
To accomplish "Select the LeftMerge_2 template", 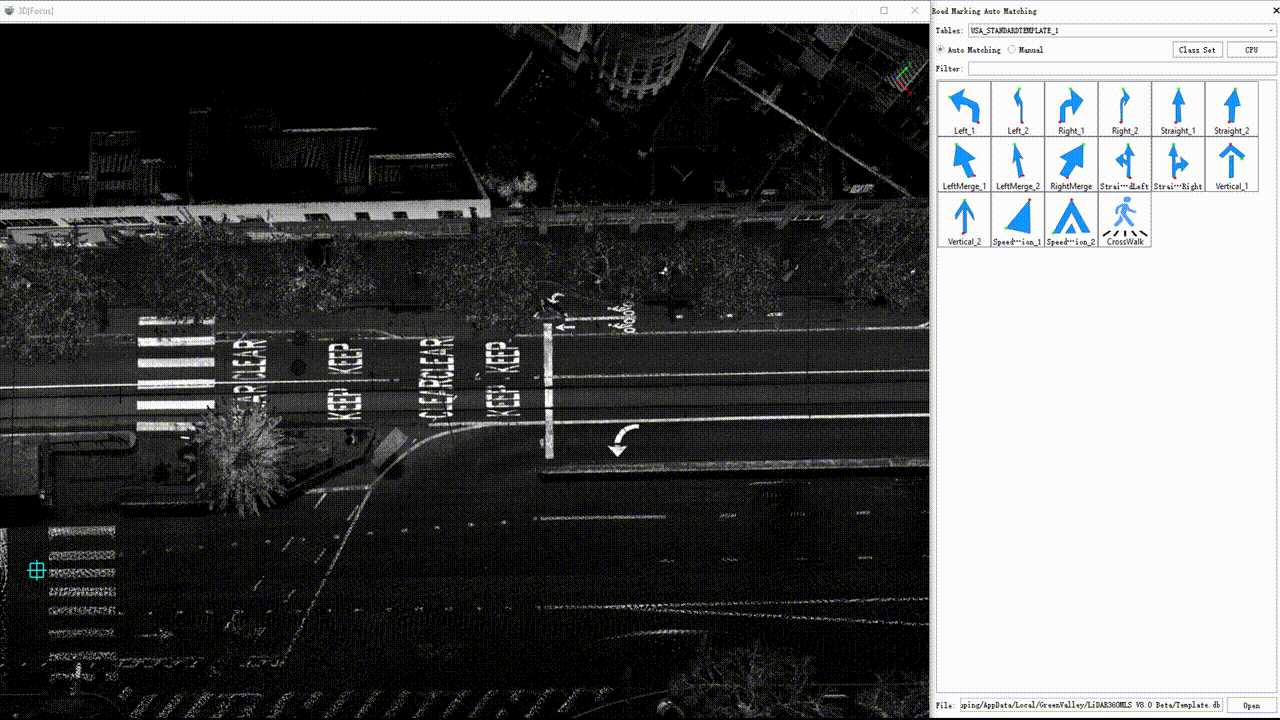I will click(1018, 164).
